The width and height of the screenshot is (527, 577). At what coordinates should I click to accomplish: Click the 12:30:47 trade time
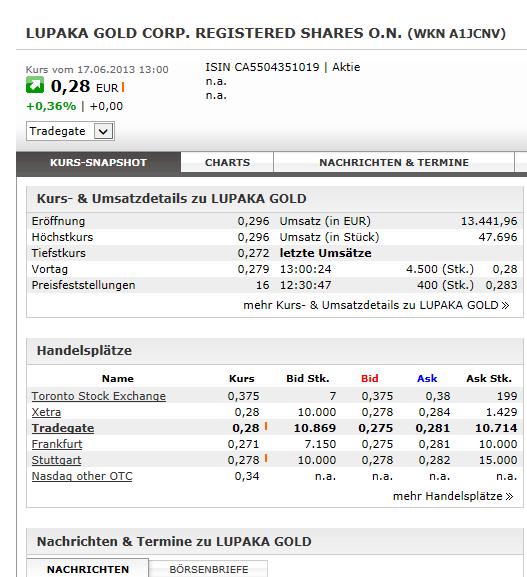[305, 285]
